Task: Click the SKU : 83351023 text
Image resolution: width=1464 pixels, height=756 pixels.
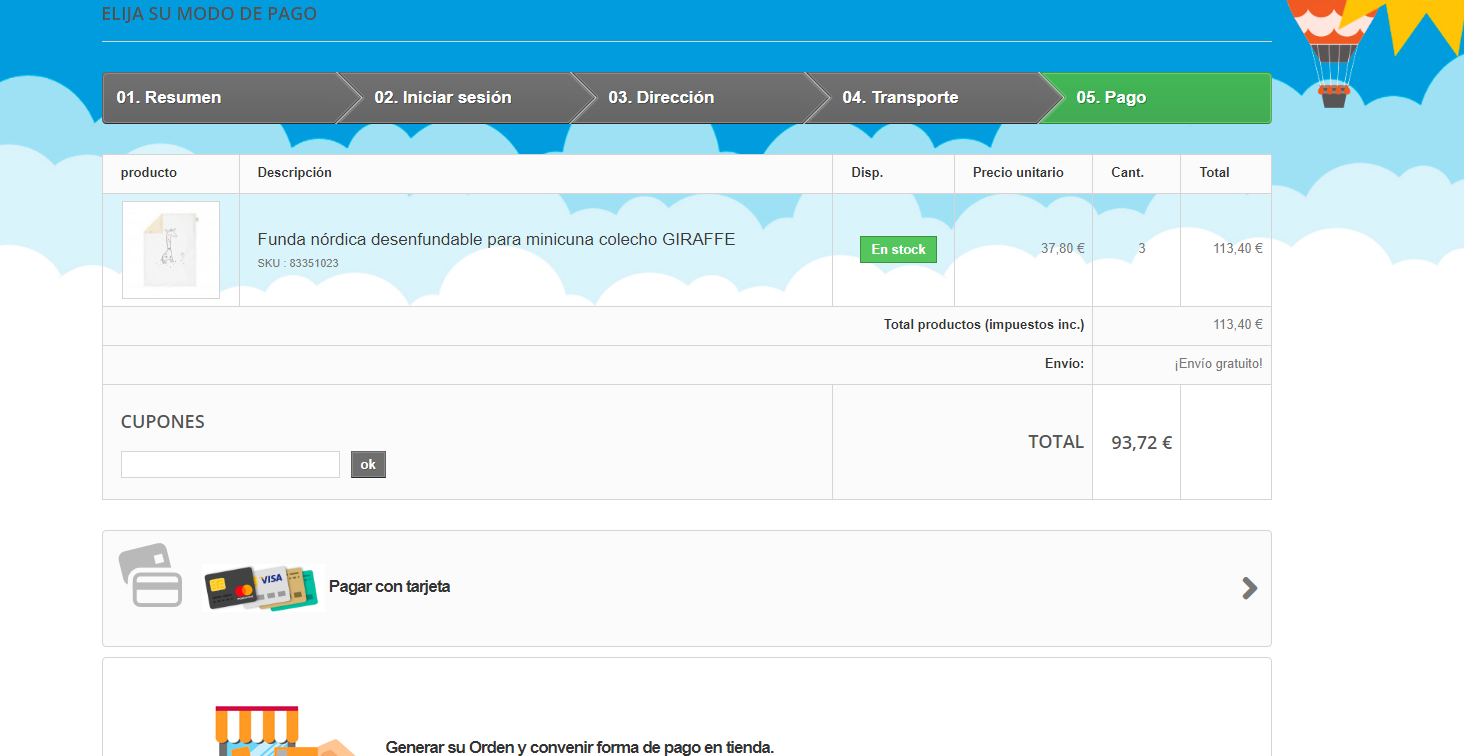Action: [x=298, y=264]
